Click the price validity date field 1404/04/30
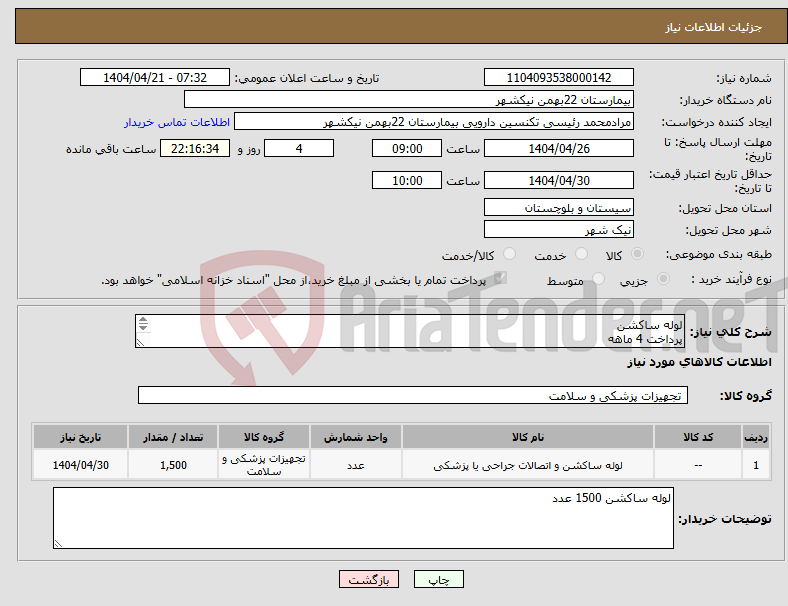The image size is (788, 606). point(558,180)
